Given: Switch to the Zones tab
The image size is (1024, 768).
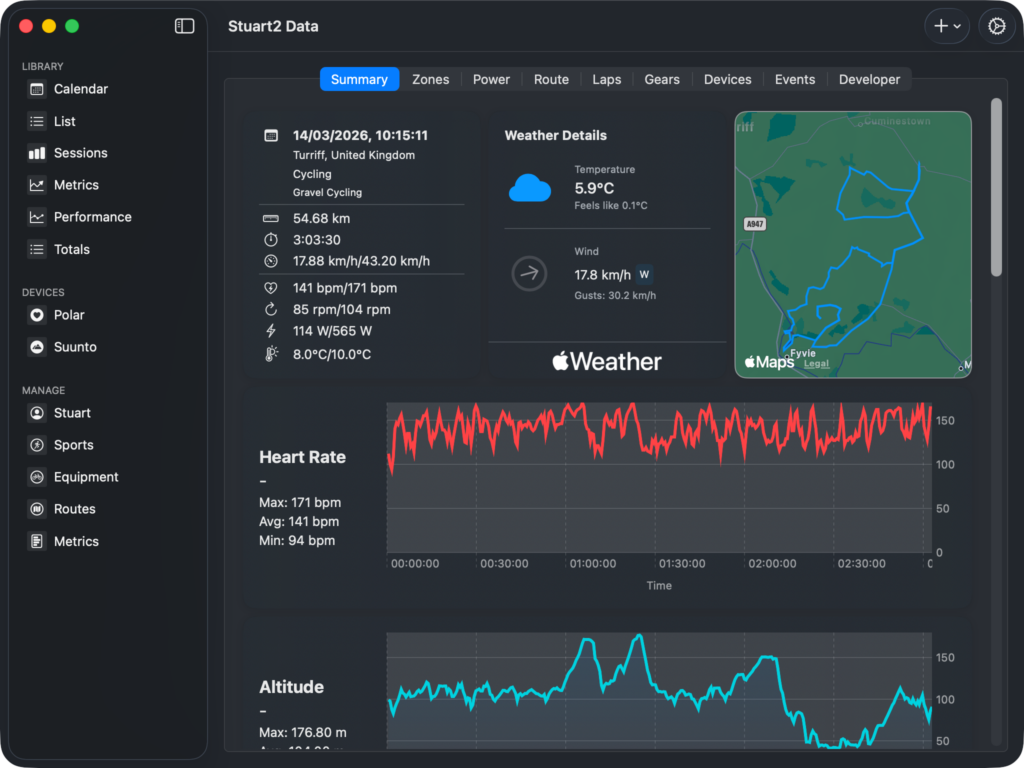Looking at the screenshot, I should point(430,78).
